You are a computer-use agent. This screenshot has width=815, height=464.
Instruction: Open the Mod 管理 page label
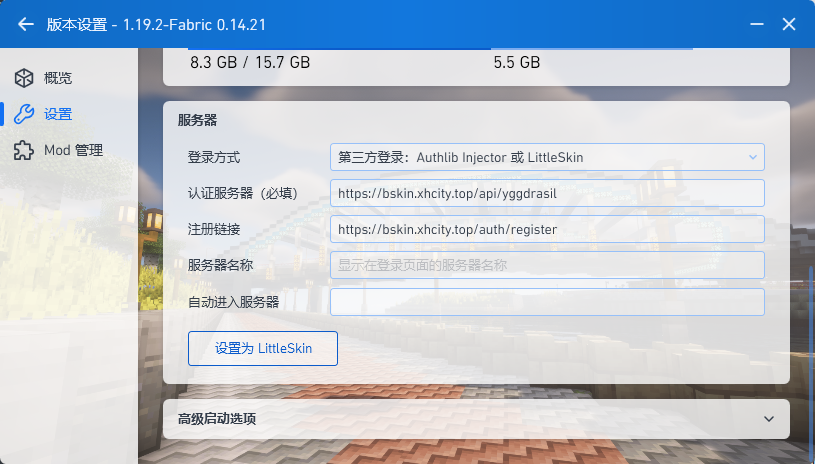click(73, 150)
